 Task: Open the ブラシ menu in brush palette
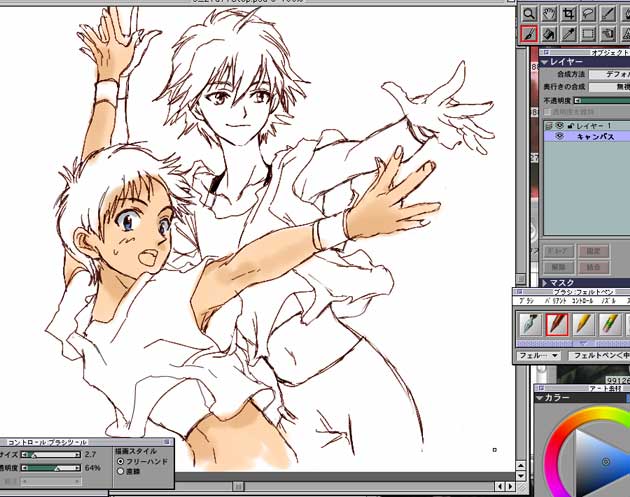(526, 301)
